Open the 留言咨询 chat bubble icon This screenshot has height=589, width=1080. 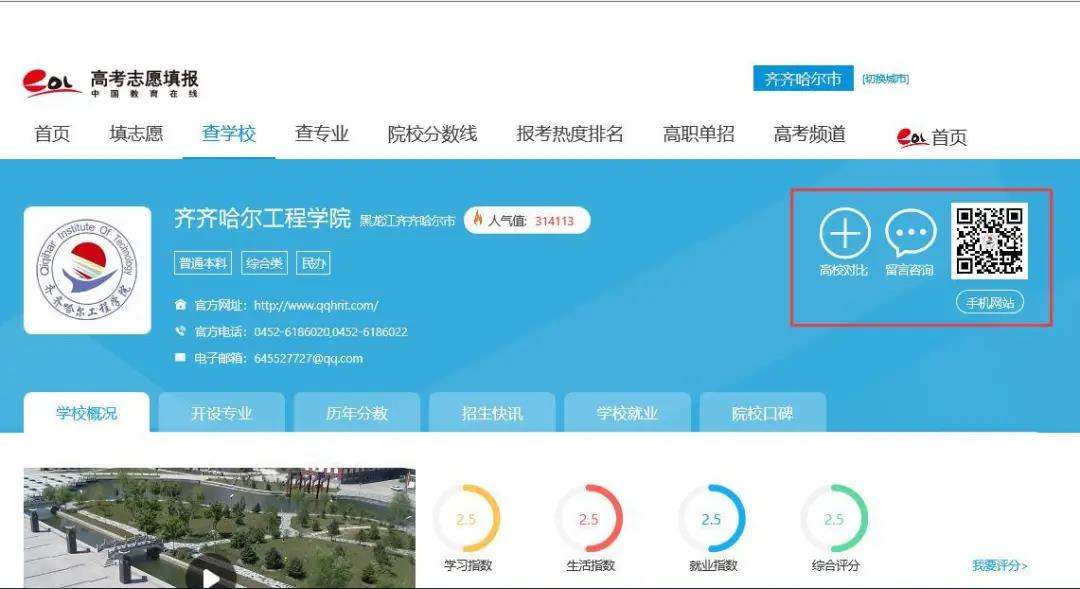911,233
